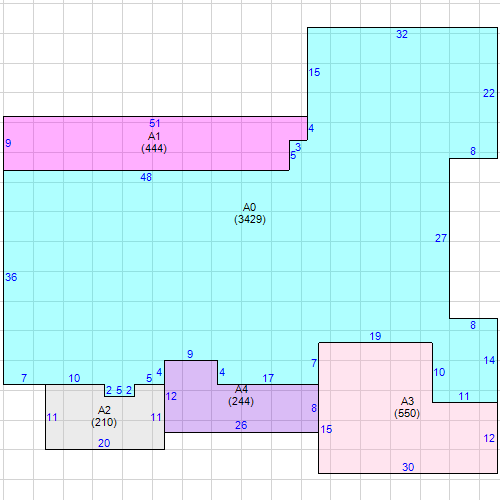Image resolution: width=500 pixels, height=500 pixels.
Task: Select the 14 dimension label
Action: point(489,360)
